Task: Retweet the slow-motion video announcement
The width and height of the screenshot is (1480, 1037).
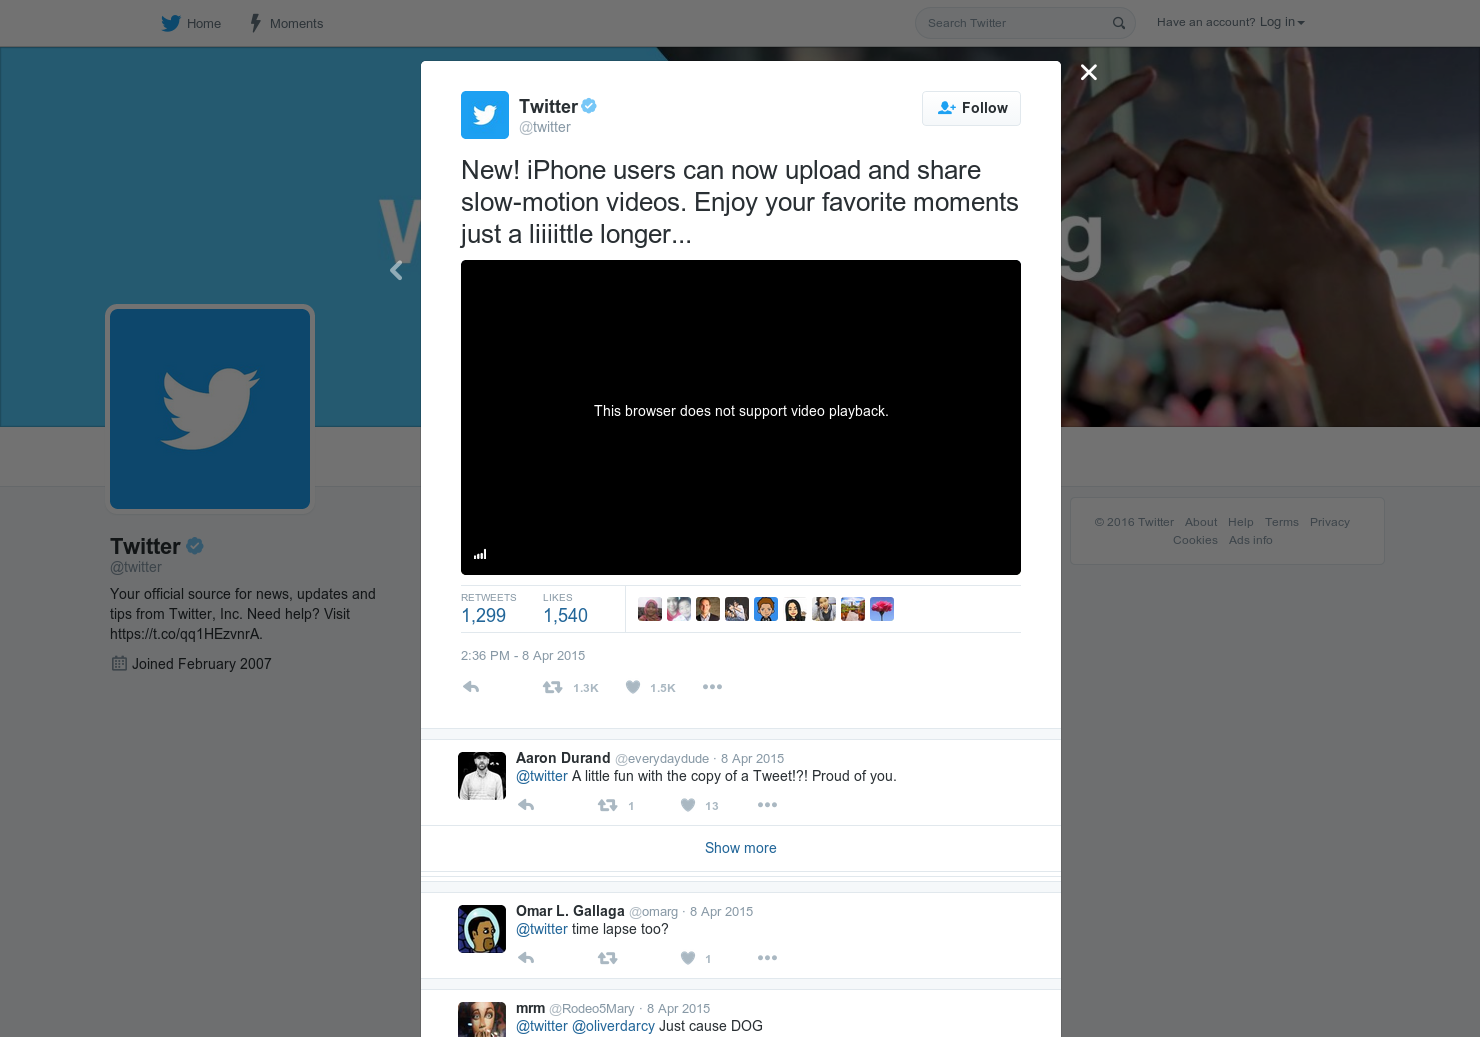Action: click(x=552, y=687)
